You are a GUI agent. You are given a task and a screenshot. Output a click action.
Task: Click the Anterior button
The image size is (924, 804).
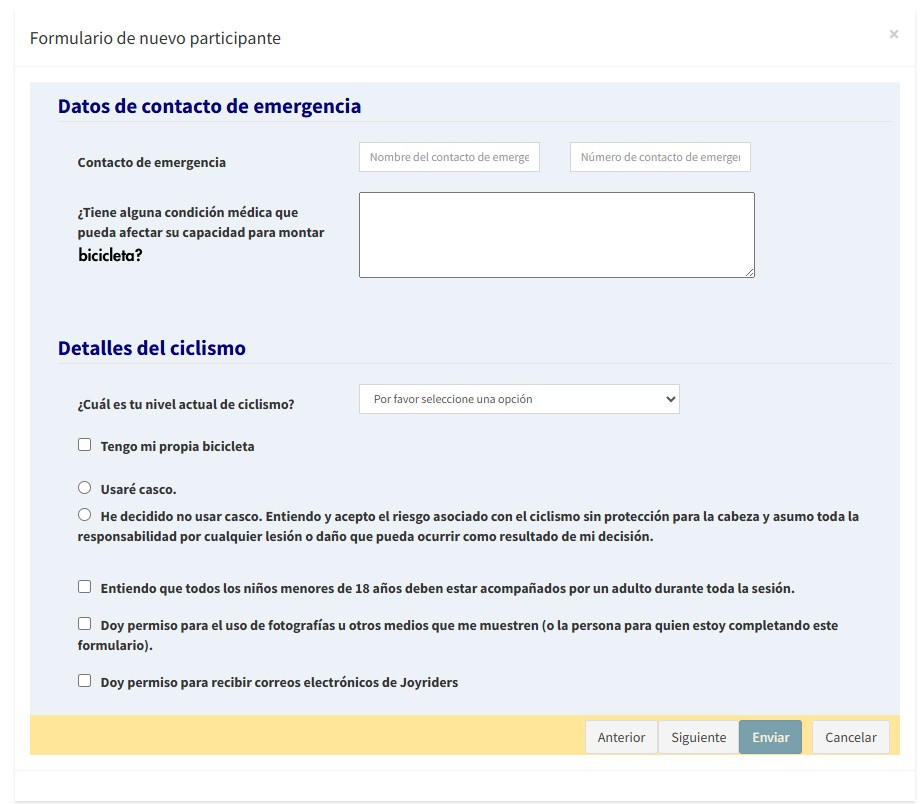(621, 737)
